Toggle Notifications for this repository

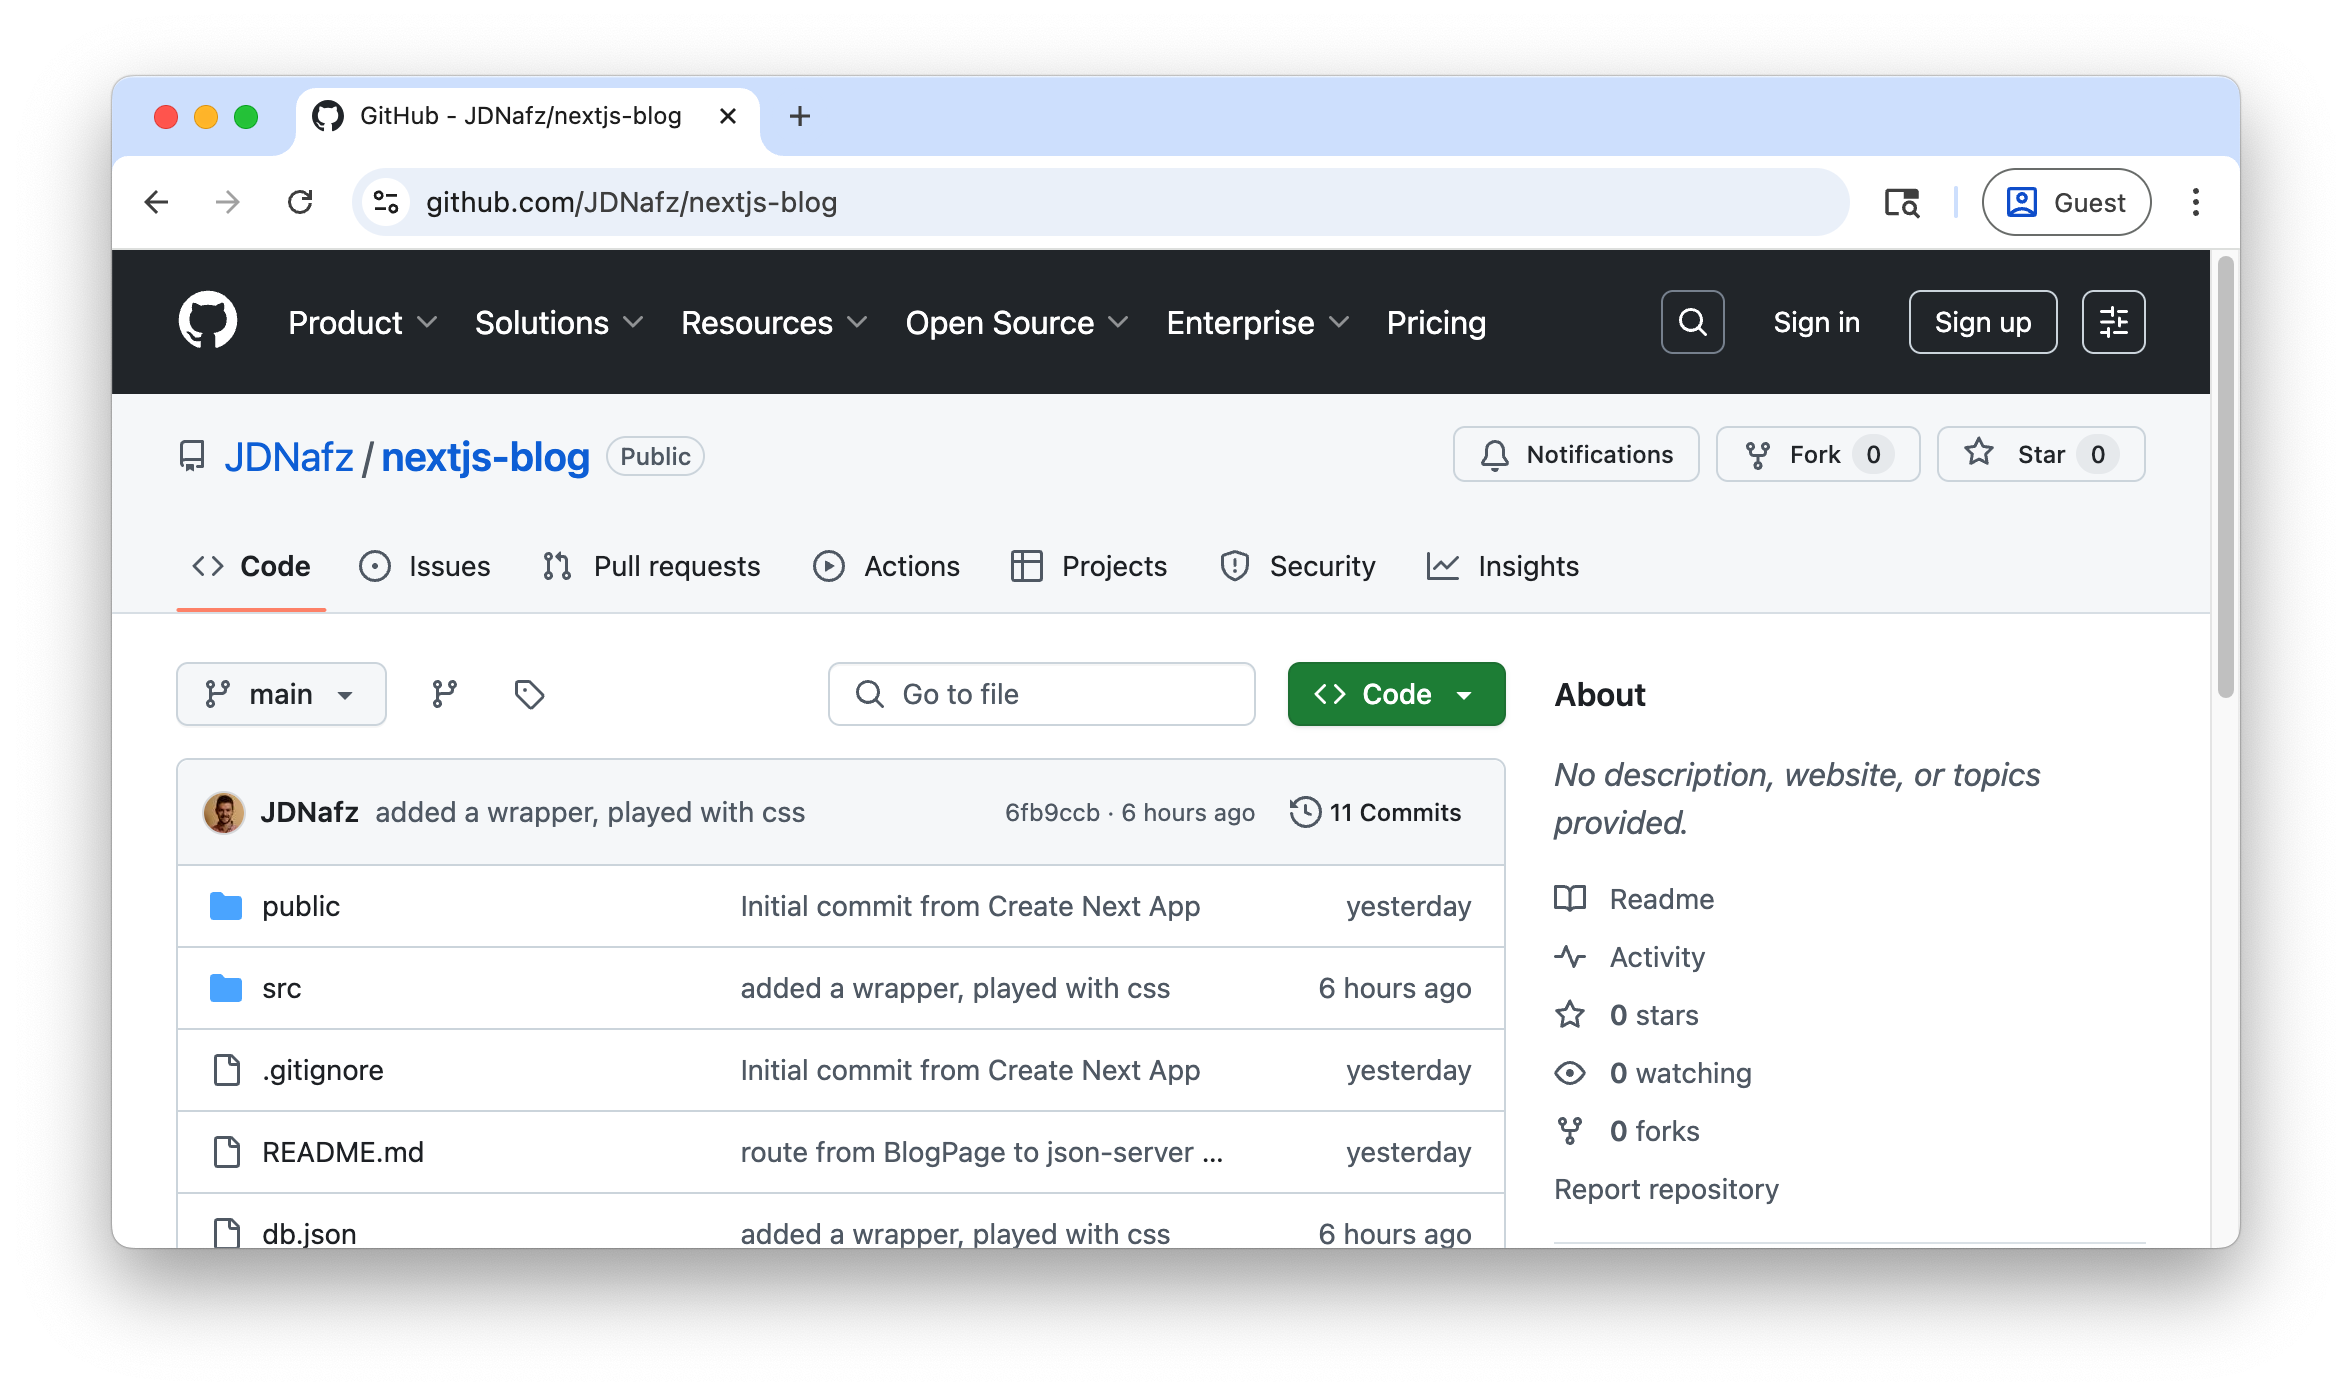click(1576, 455)
